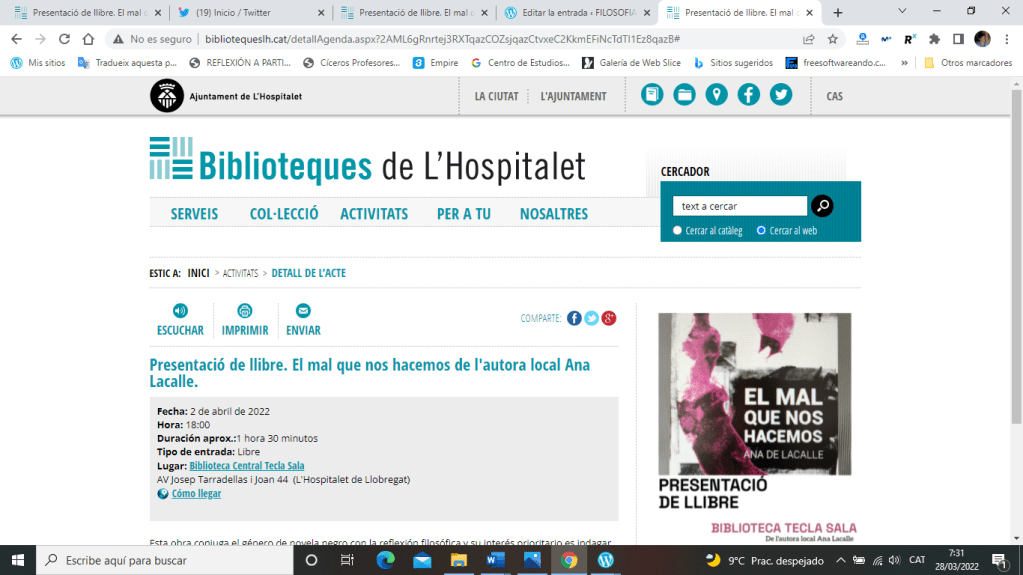
Task: Open the ACTIVITATS menu
Action: [374, 214]
